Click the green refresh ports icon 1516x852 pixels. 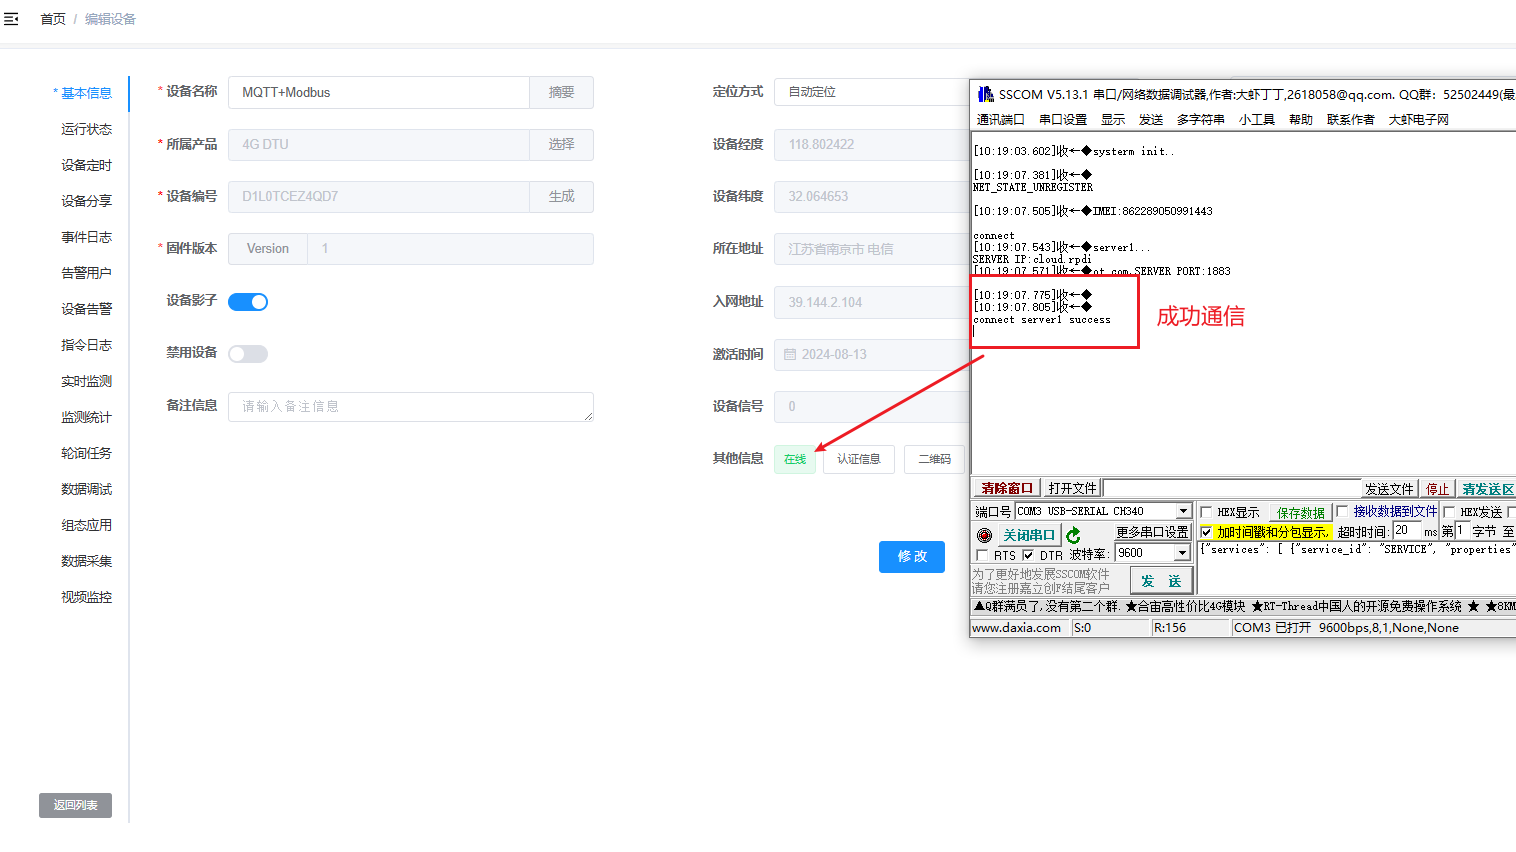pos(1073,535)
